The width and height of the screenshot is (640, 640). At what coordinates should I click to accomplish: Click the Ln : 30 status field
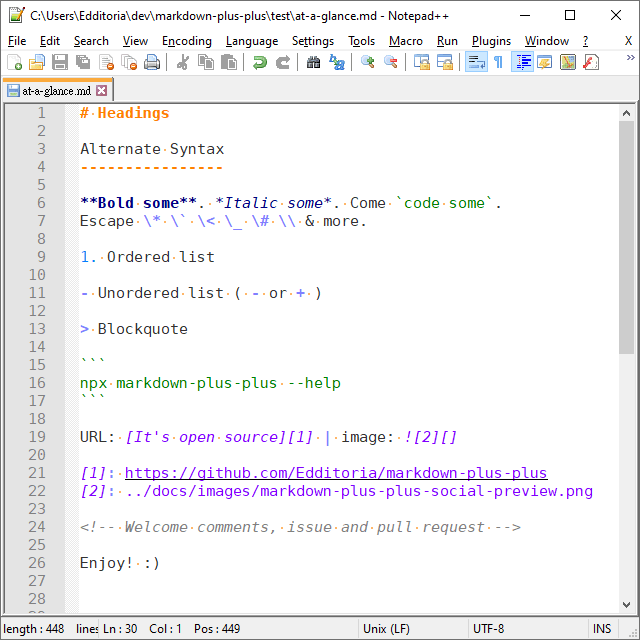click(x=120, y=629)
